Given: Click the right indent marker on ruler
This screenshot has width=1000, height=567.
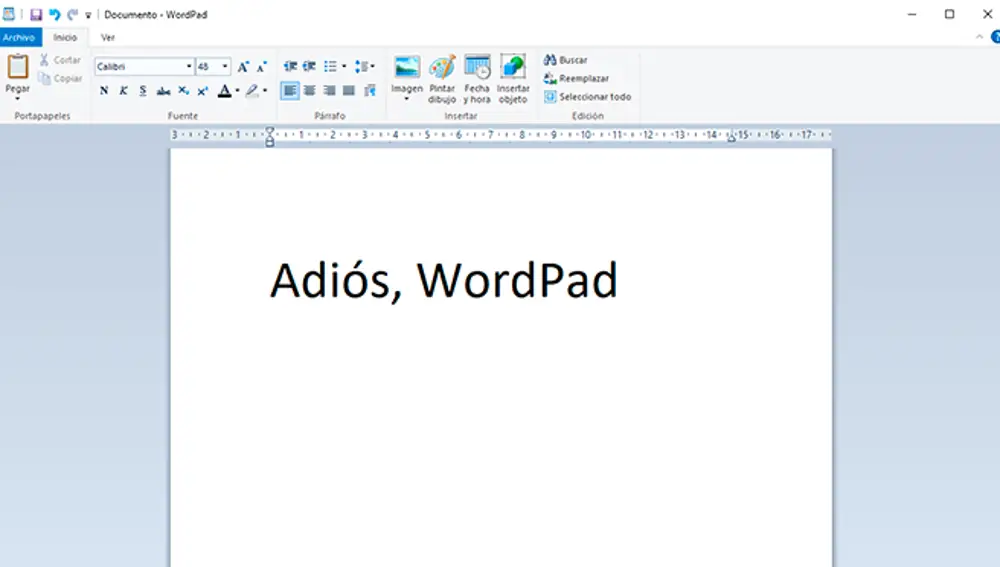Looking at the screenshot, I should point(732,136).
